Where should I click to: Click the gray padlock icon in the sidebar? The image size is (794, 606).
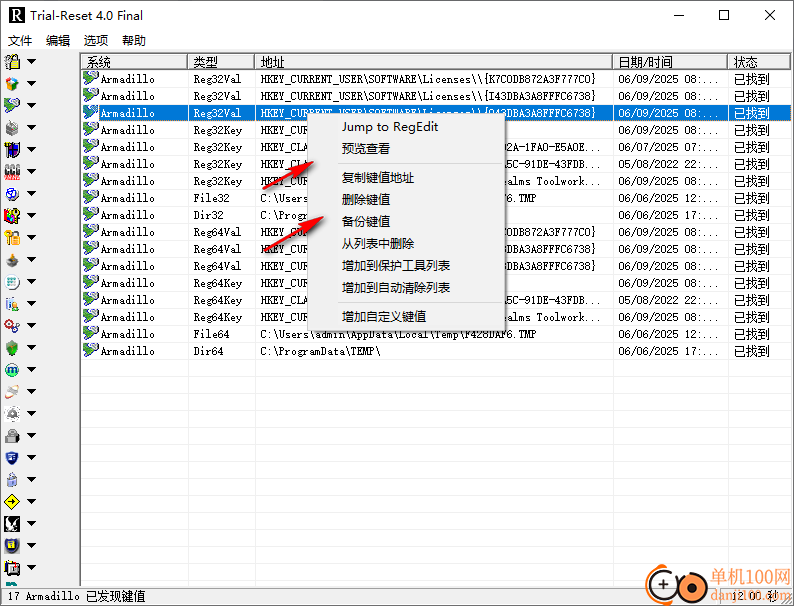(12, 435)
